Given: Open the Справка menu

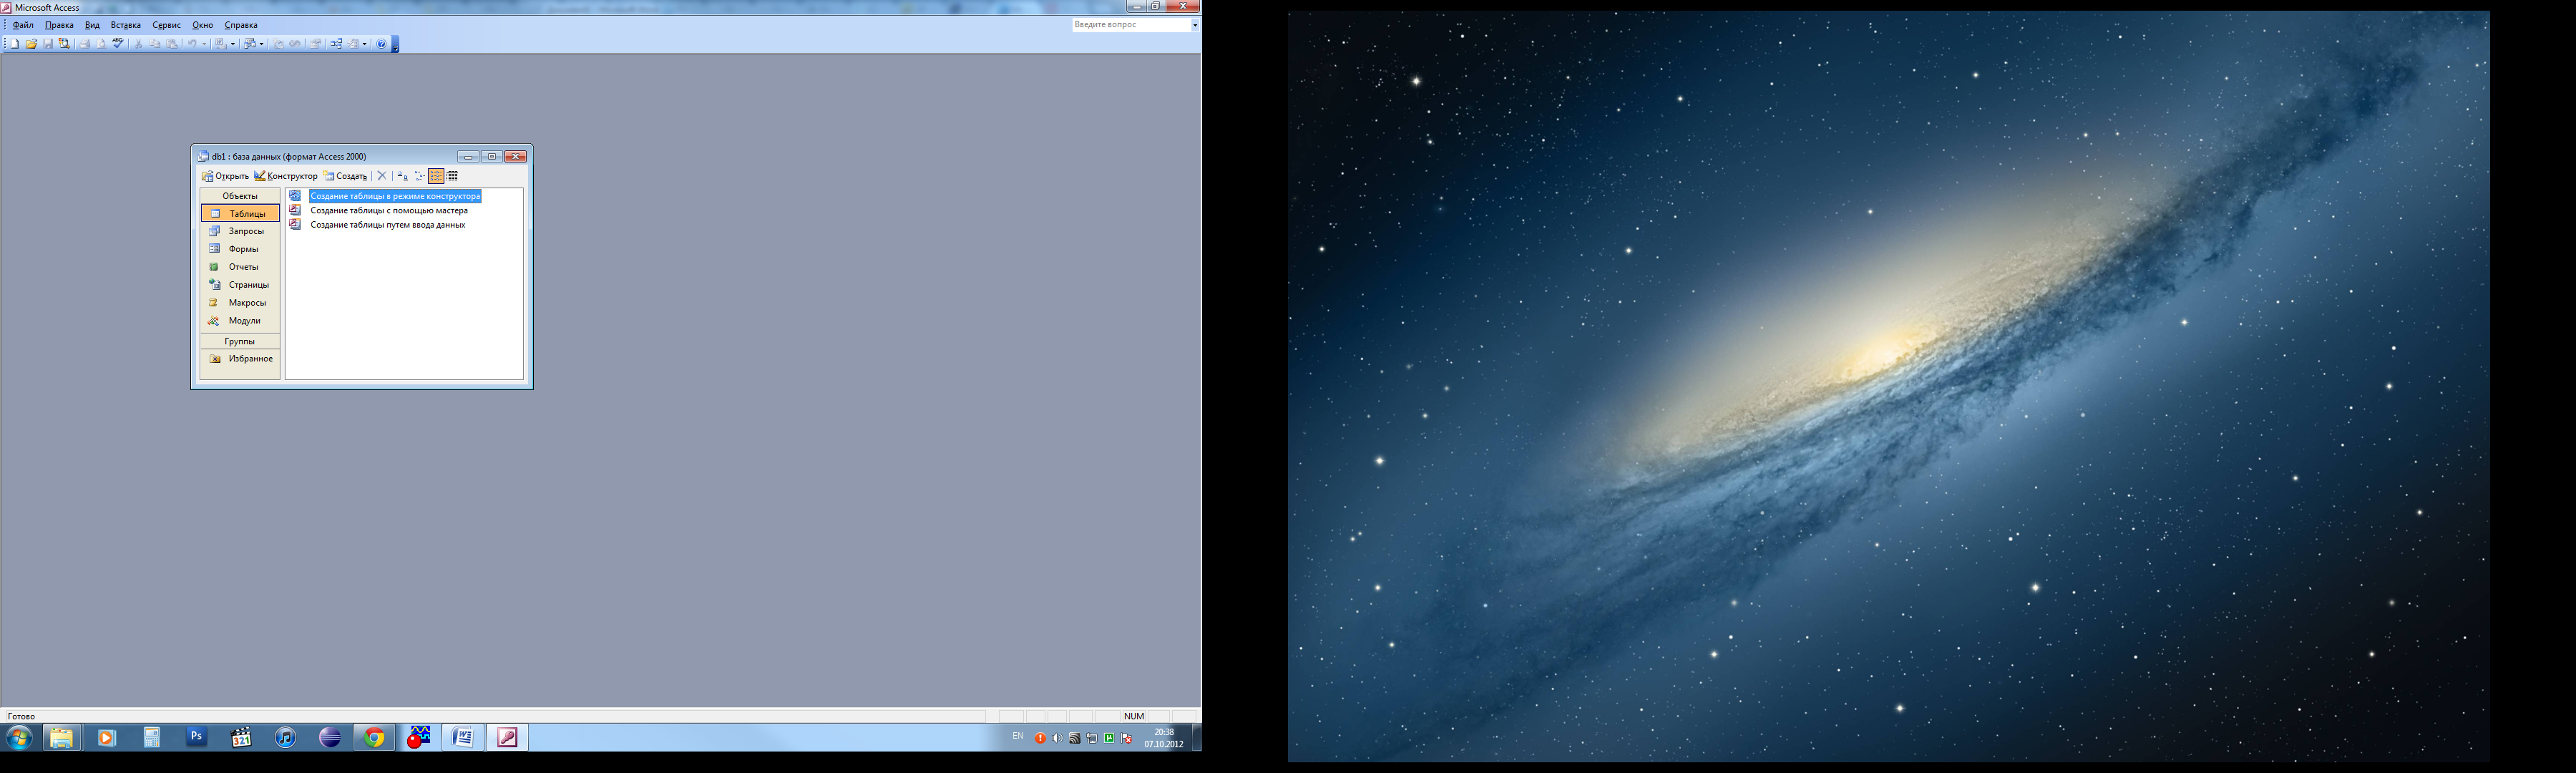Looking at the screenshot, I should pos(241,25).
